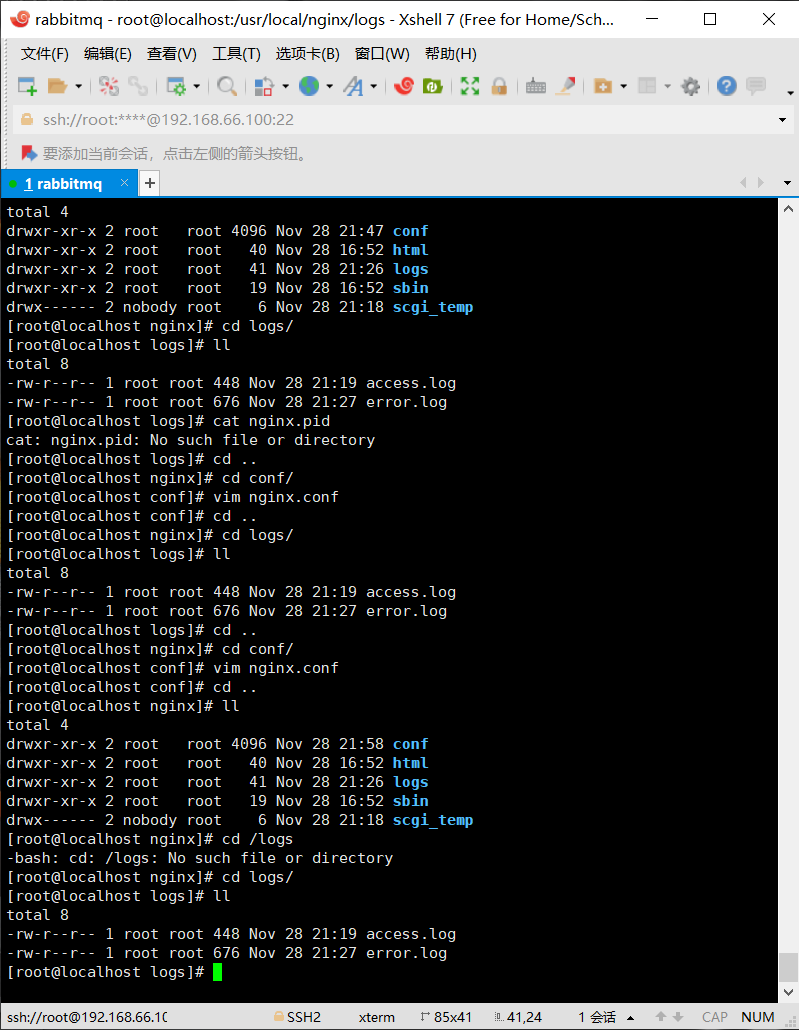Open the color scheme icon

coord(264,86)
